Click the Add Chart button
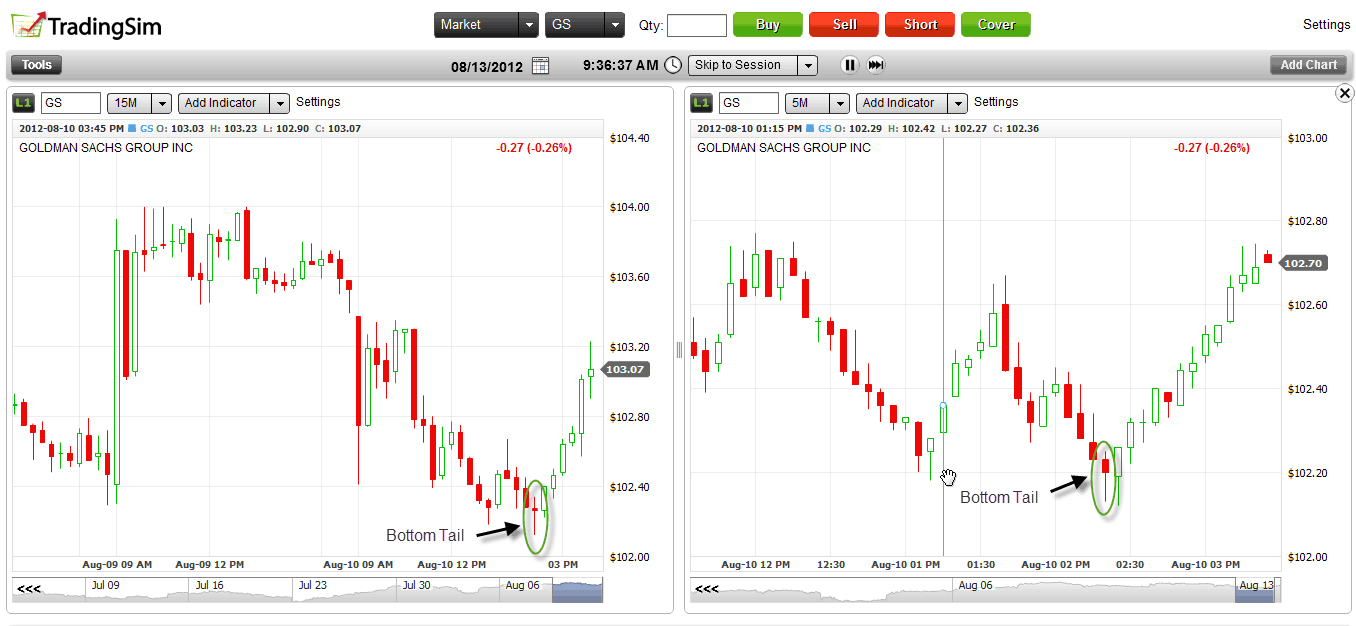Screen dimensions: 1356x626 pyautogui.click(x=1308, y=65)
